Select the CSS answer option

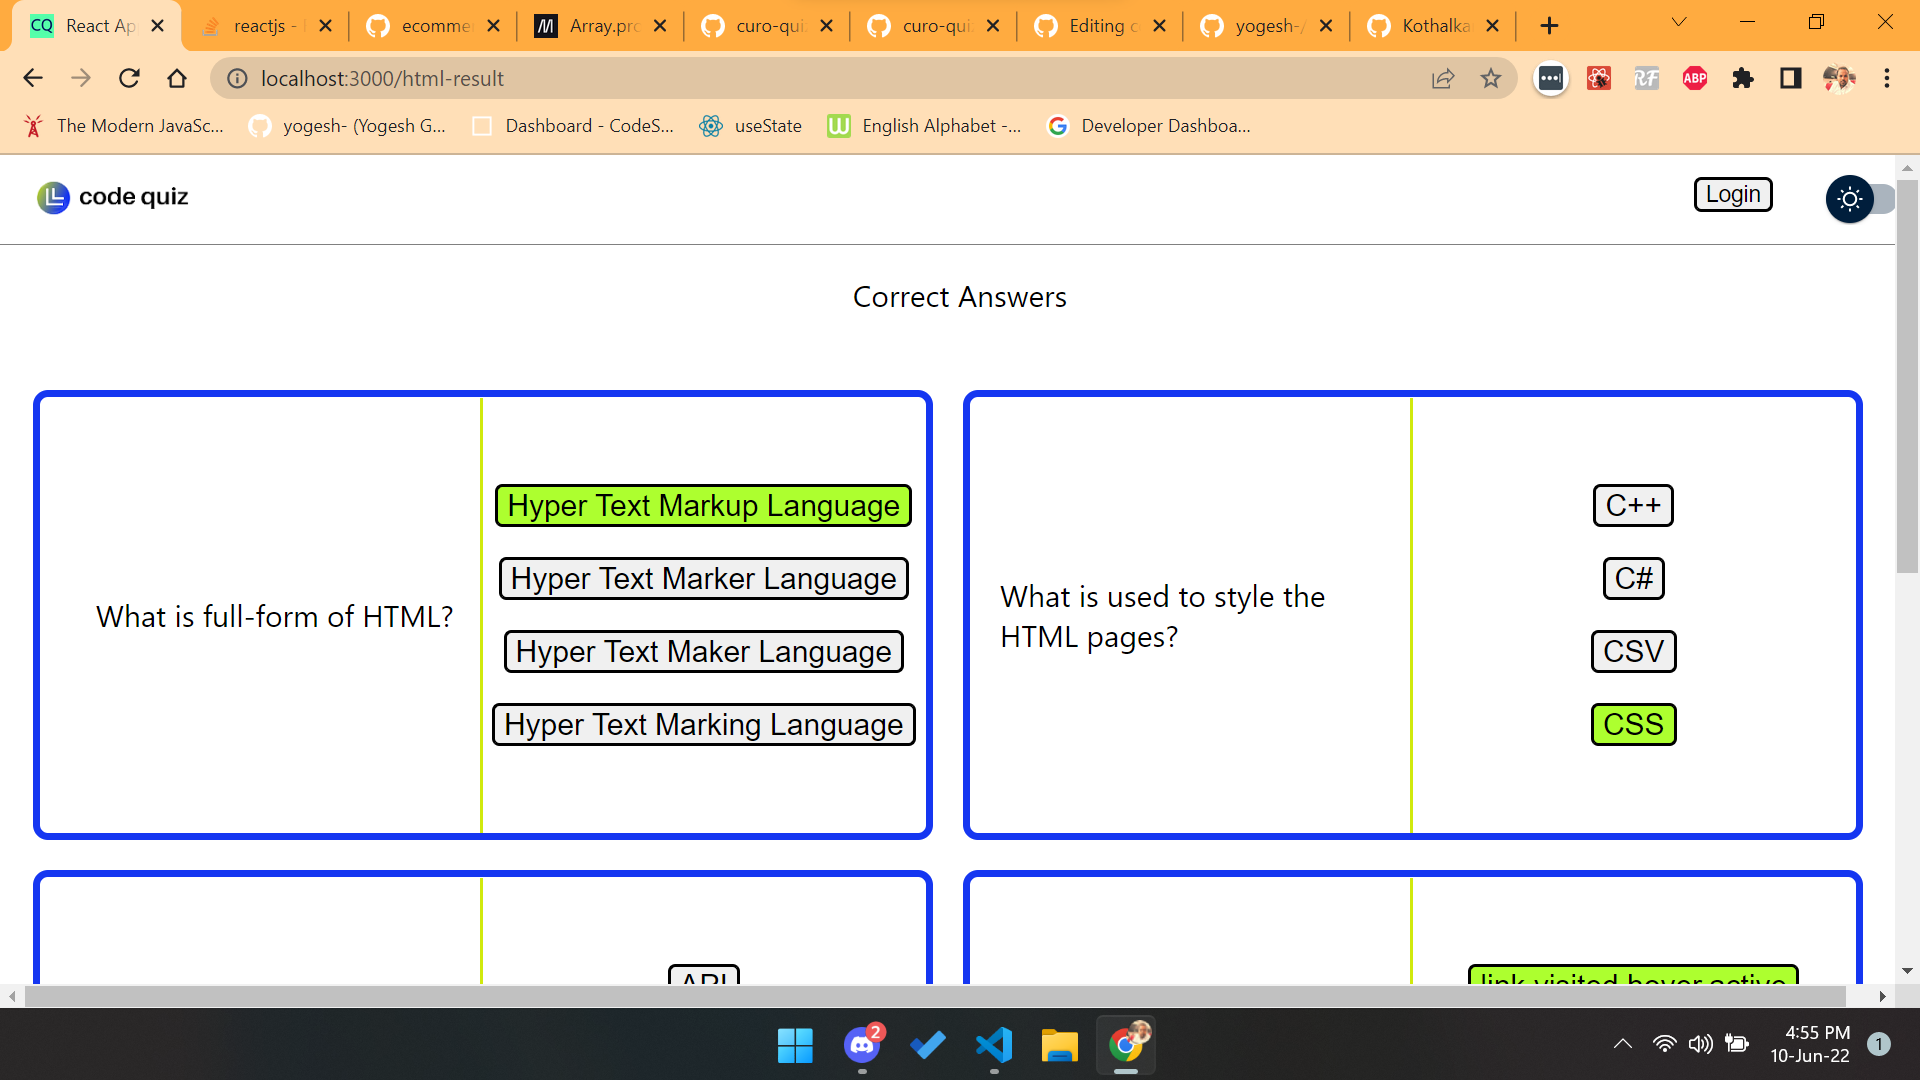click(1632, 725)
